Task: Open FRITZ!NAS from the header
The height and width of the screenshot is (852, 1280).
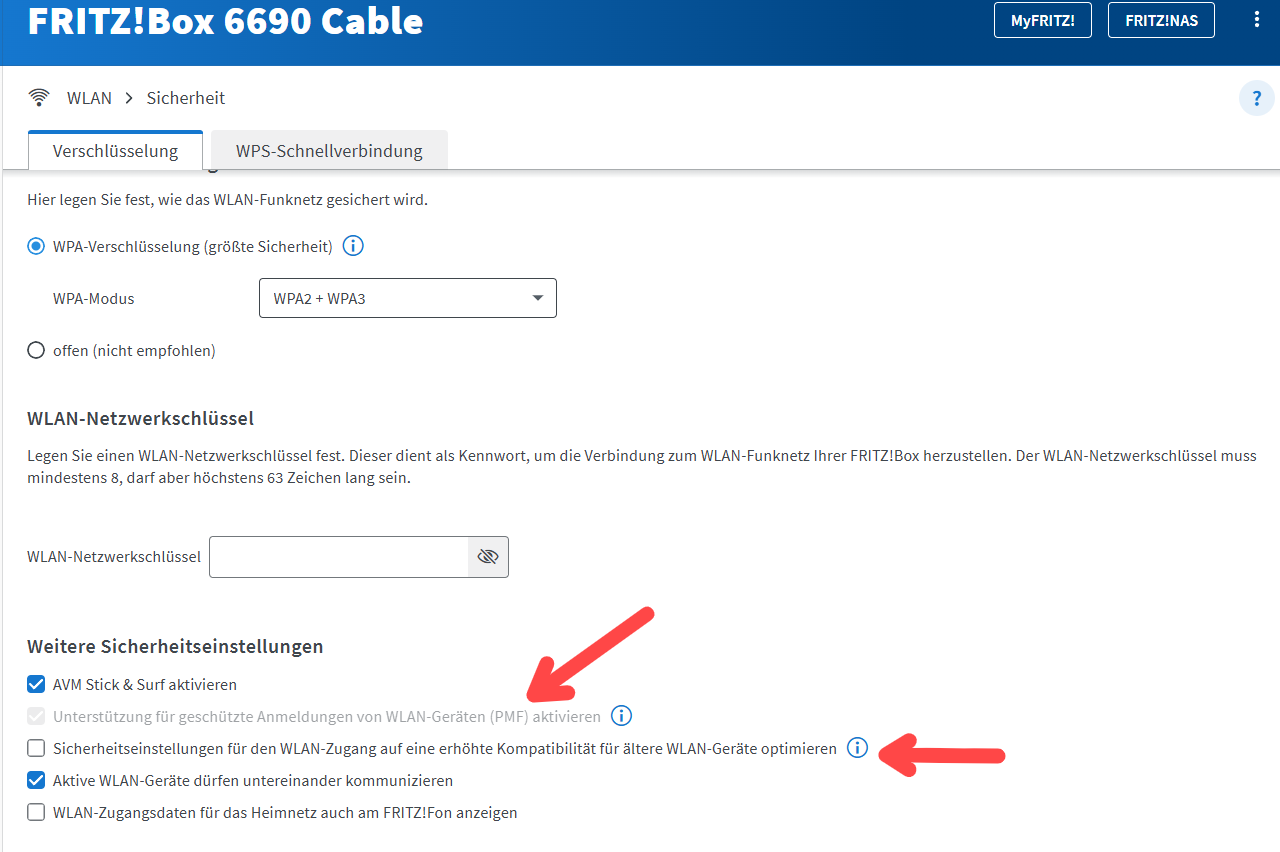Action: [x=1161, y=20]
